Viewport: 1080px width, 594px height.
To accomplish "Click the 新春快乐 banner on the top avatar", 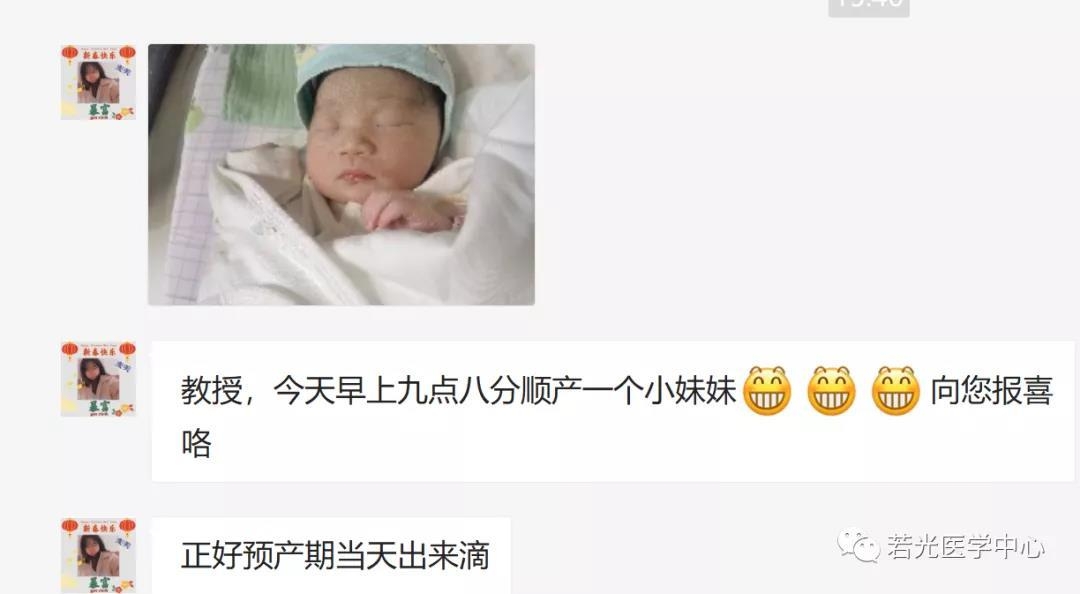I will pos(99,55).
